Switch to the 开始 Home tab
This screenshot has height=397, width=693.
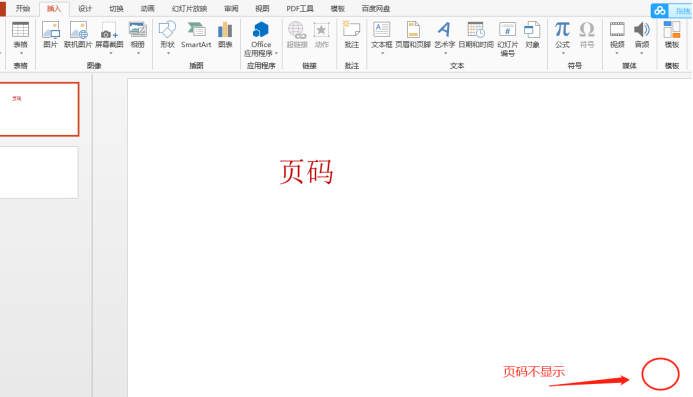pos(23,9)
